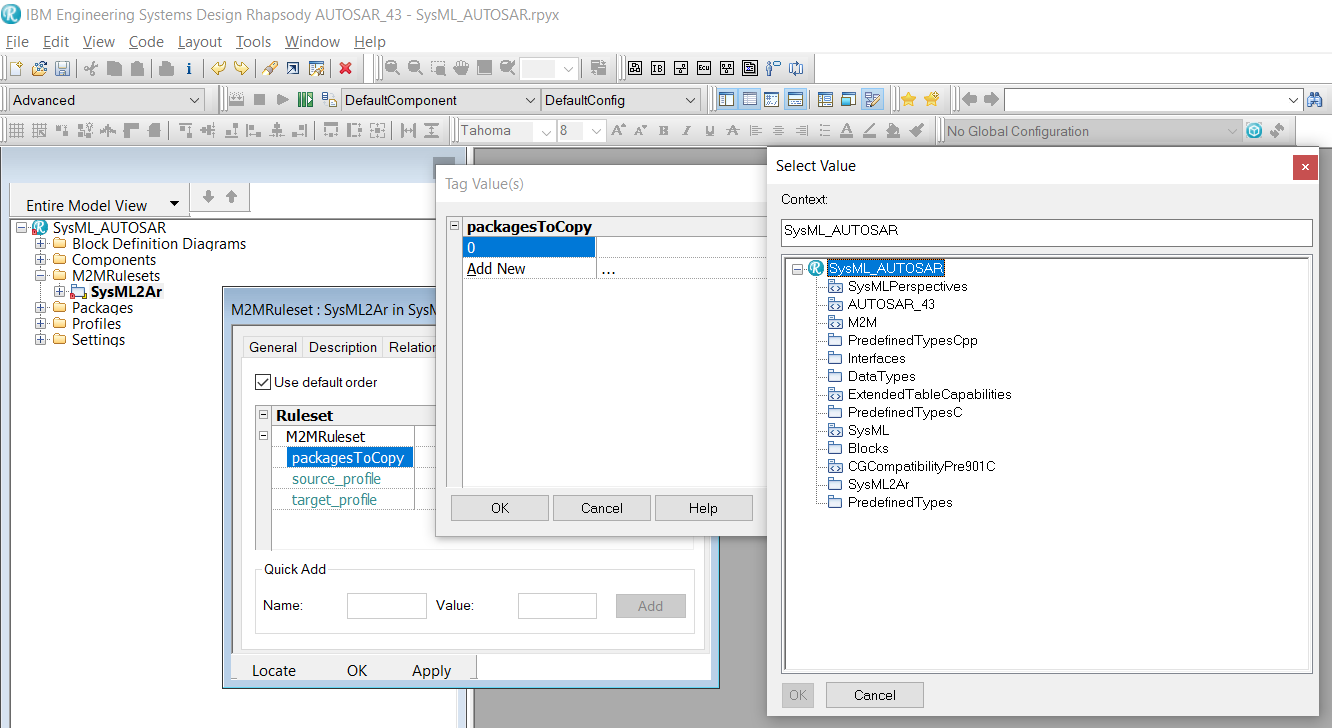
Task: Click Cancel in the Select Value dialog
Action: [875, 695]
